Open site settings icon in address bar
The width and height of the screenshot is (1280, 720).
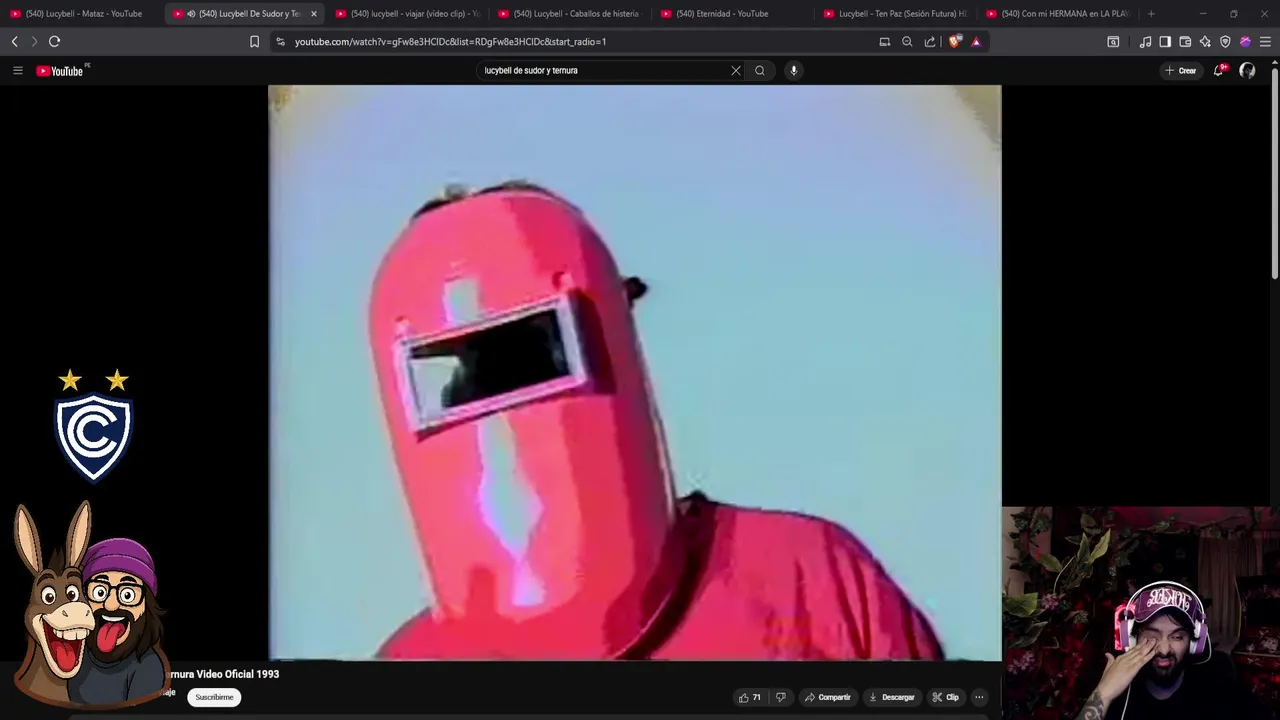[x=280, y=41]
